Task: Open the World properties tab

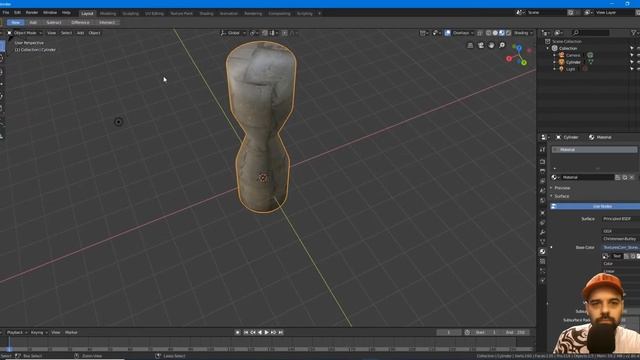Action: 542,201
